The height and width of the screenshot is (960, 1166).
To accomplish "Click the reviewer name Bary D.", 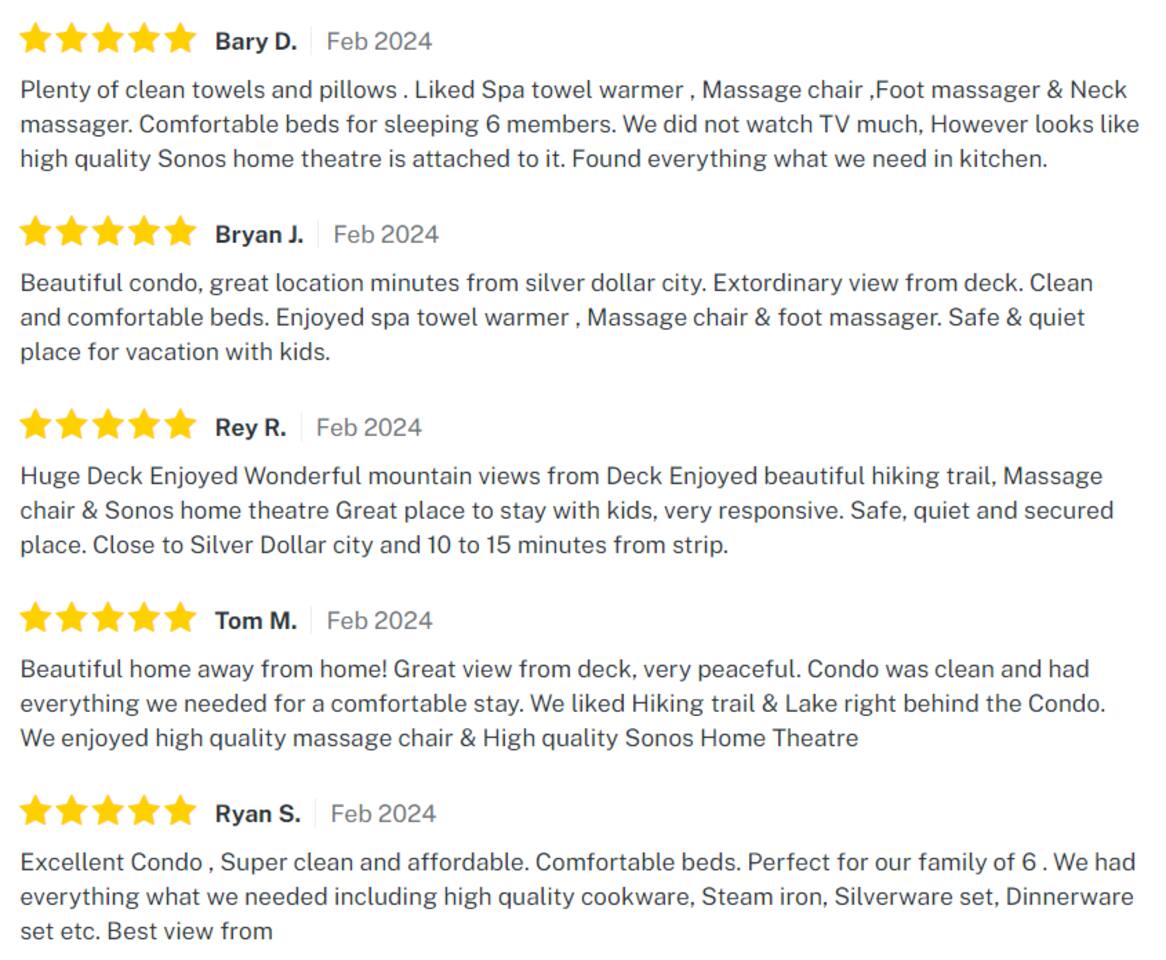I will pyautogui.click(x=256, y=41).
